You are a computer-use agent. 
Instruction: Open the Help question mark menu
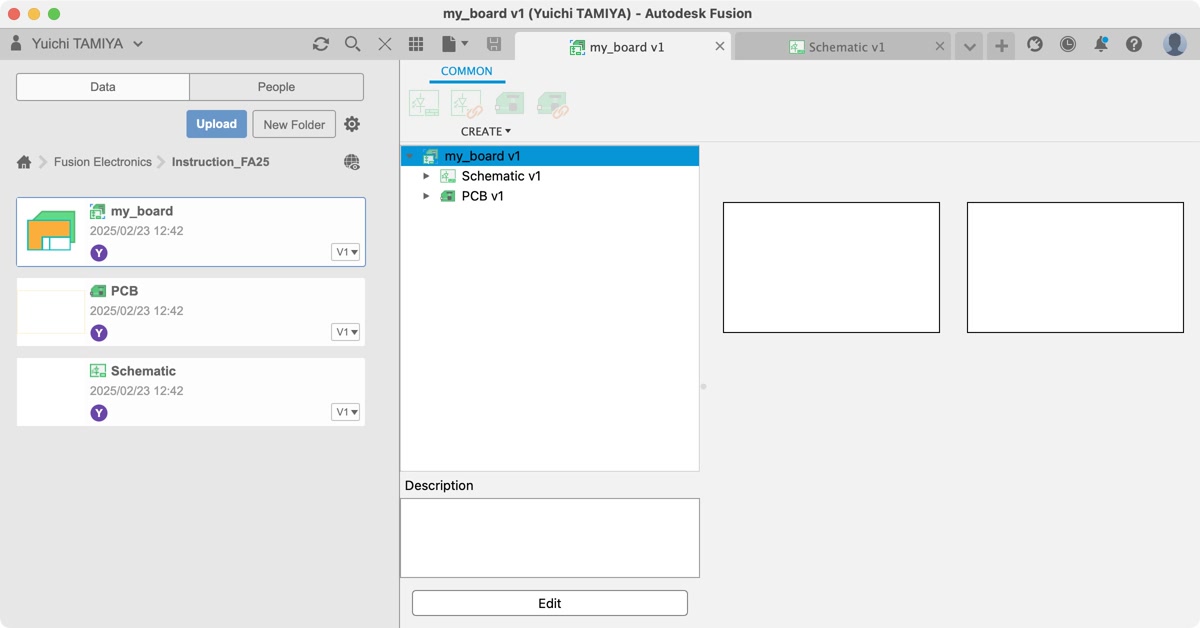click(1134, 44)
